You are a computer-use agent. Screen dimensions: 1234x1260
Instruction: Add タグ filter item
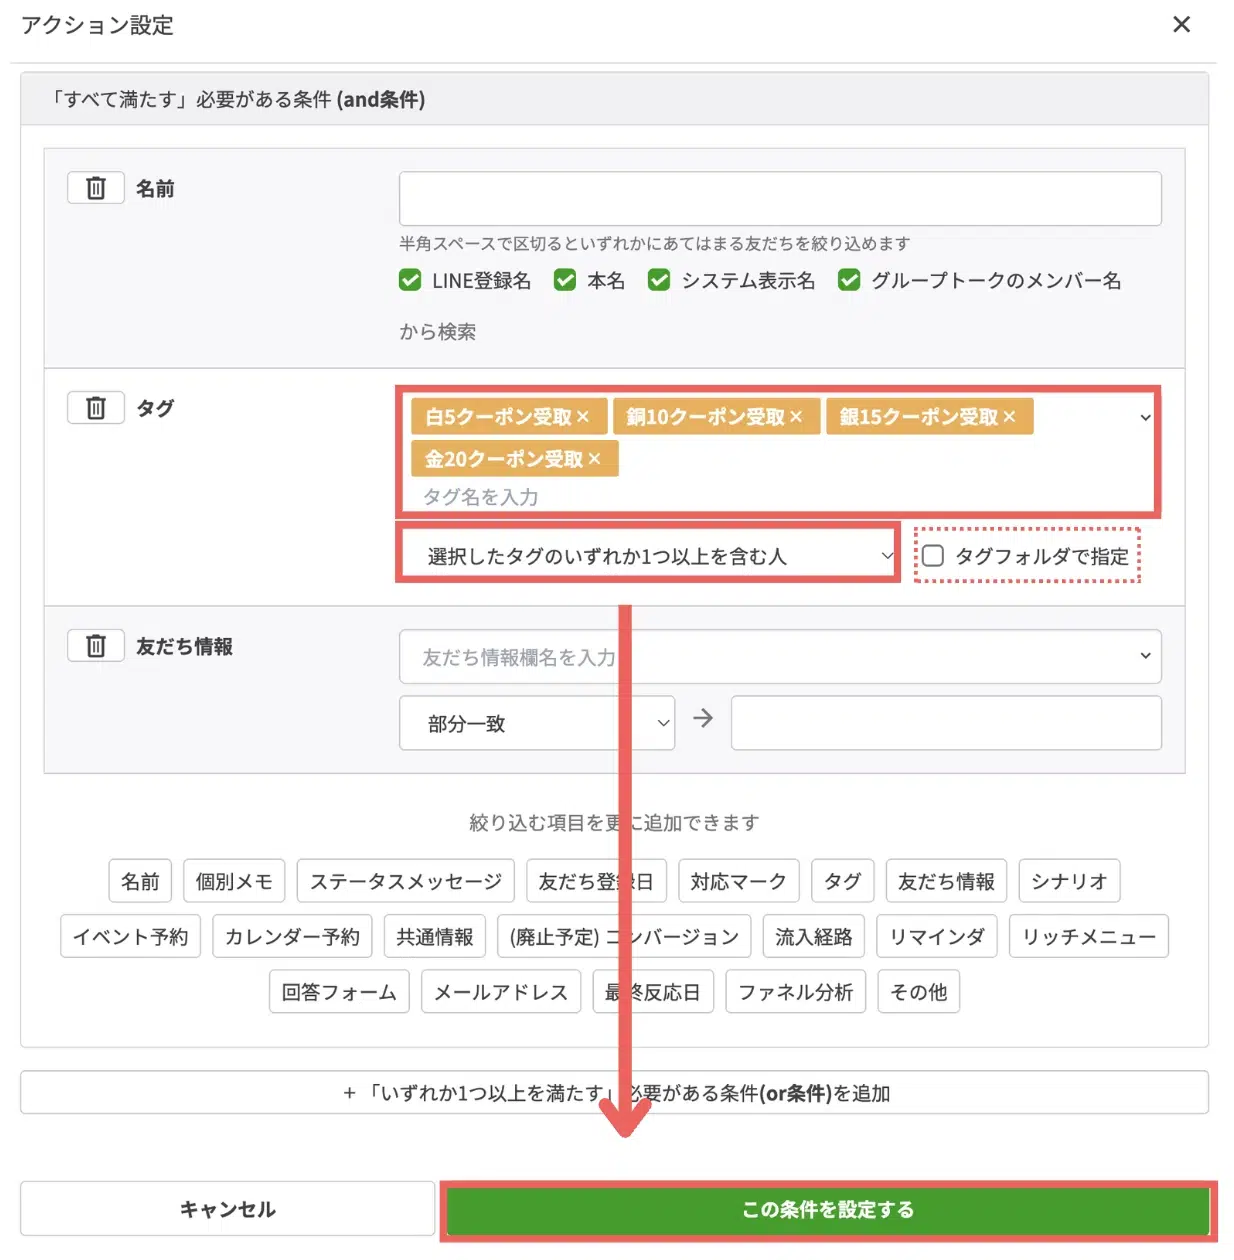pyautogui.click(x=842, y=881)
